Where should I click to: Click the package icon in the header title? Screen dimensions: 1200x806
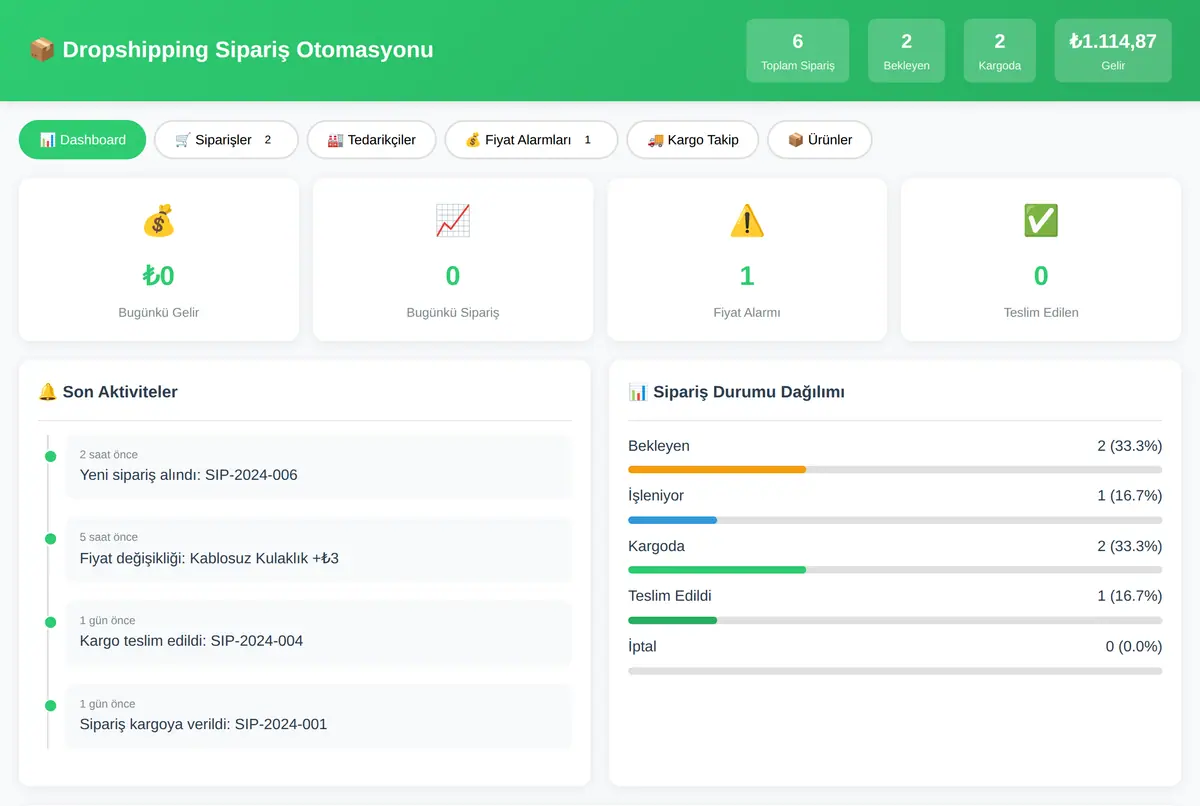coord(42,49)
